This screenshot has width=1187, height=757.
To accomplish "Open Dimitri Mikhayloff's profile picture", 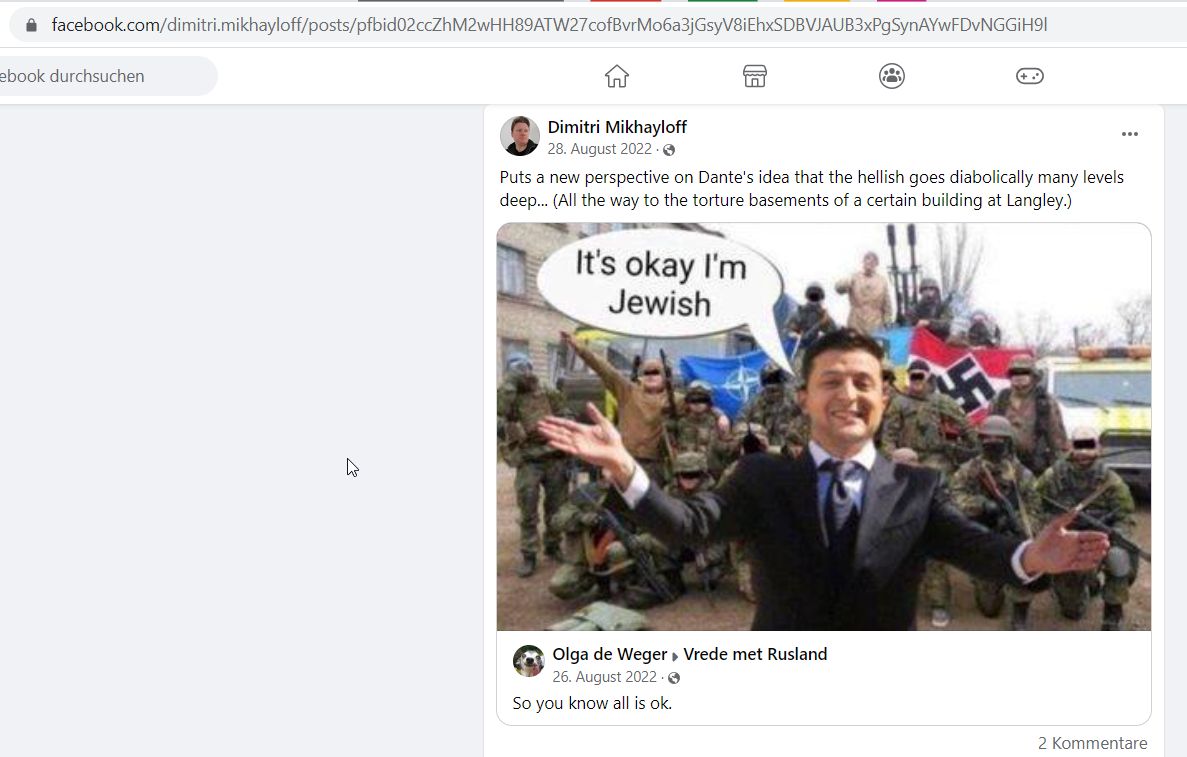I will tap(519, 136).
